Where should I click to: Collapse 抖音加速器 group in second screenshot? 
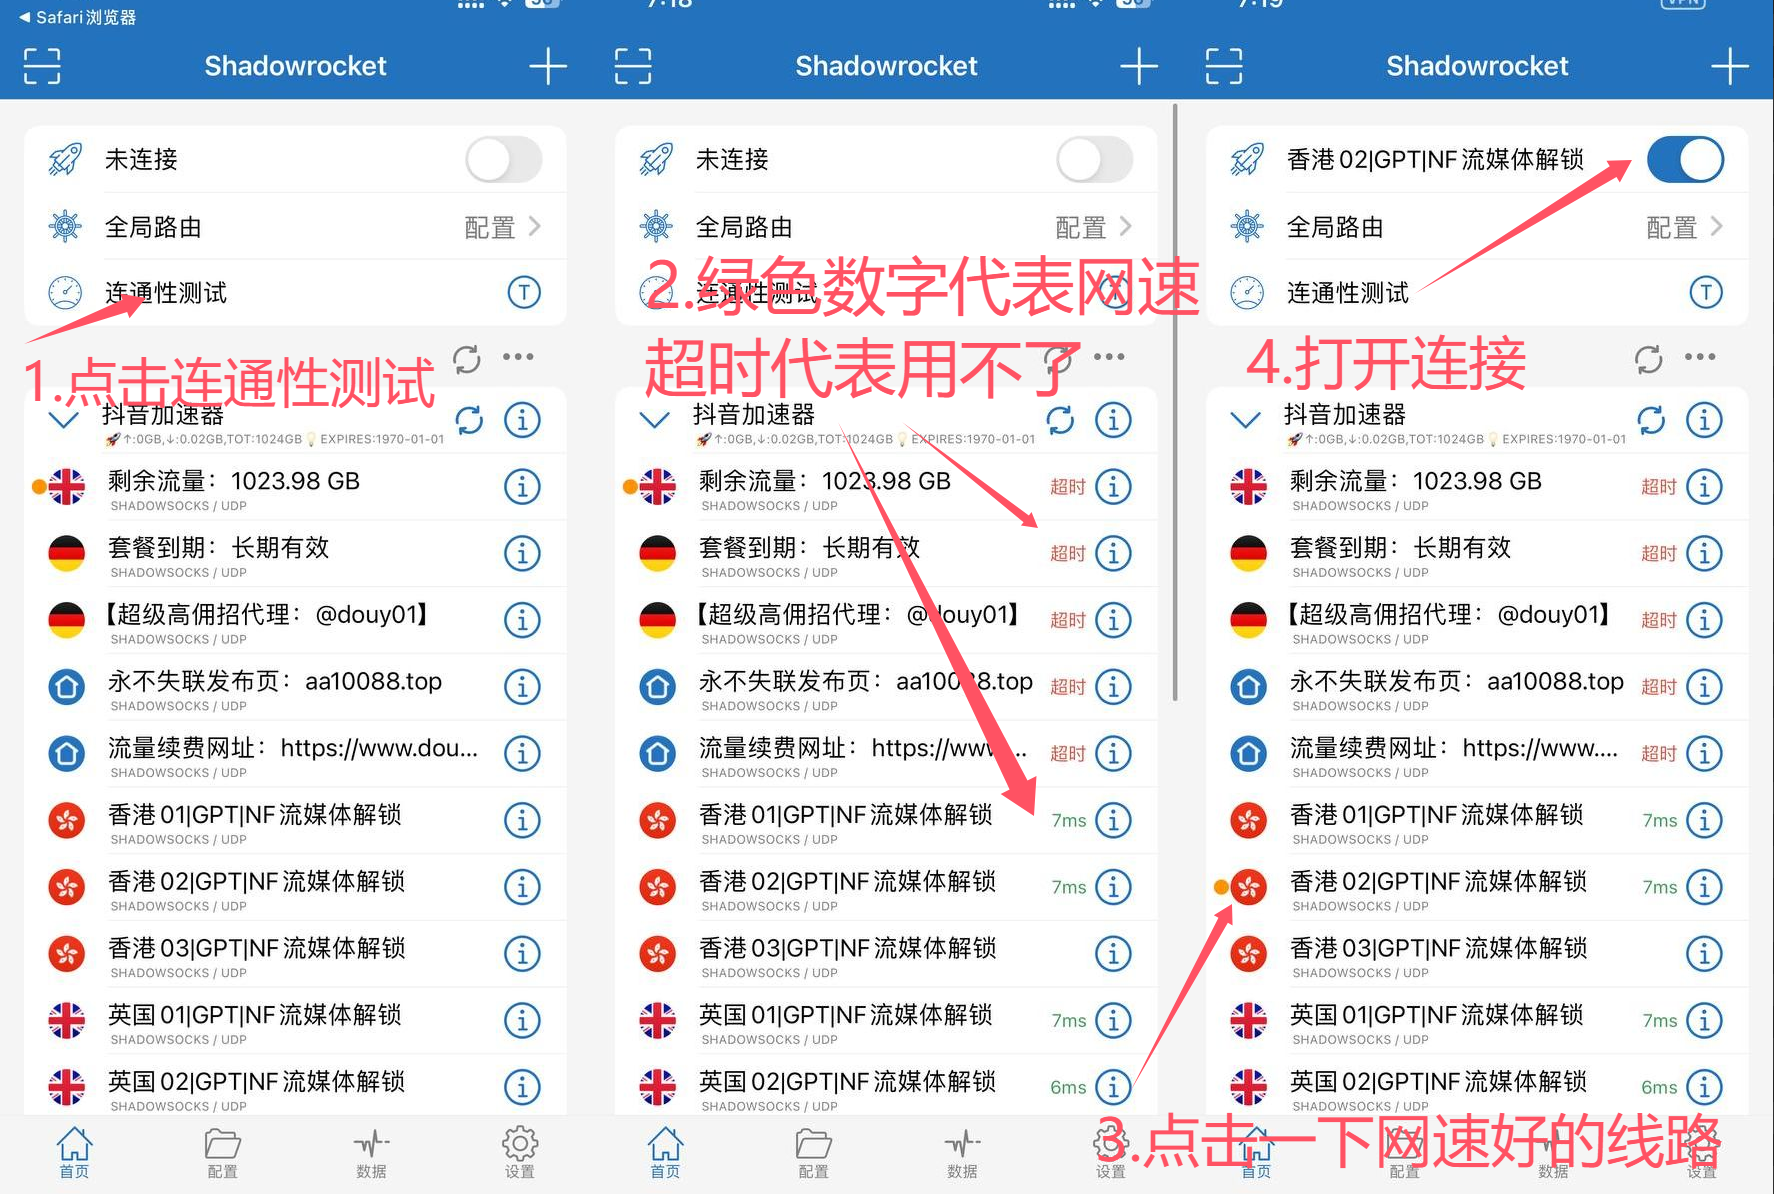(x=655, y=420)
